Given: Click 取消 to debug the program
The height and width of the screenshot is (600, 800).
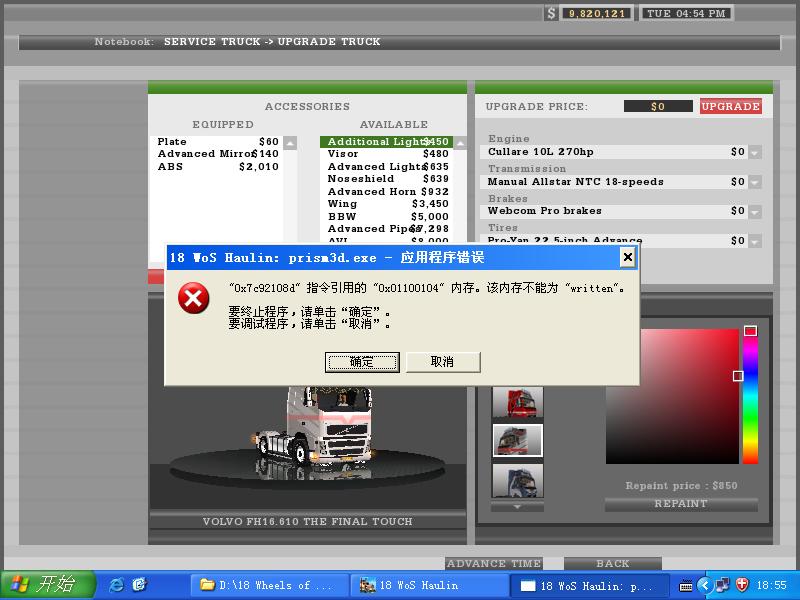Looking at the screenshot, I should (442, 362).
